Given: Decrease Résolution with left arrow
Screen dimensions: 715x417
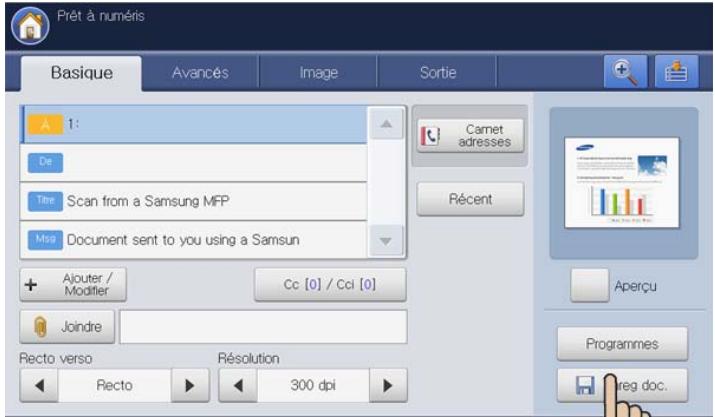Looking at the screenshot, I should 238,386.
